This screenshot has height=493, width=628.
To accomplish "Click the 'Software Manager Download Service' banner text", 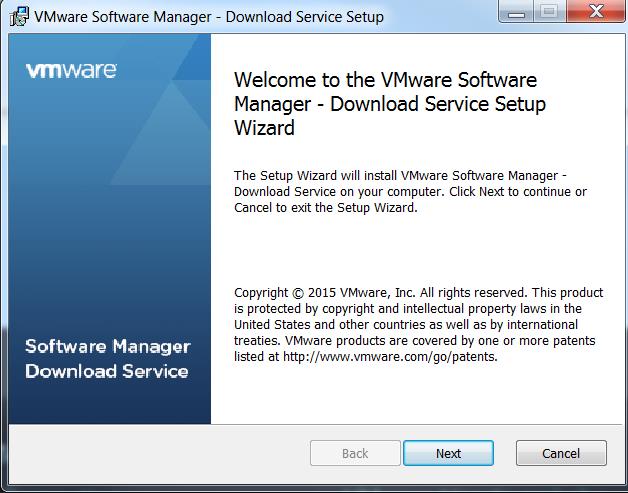I will tap(108, 359).
